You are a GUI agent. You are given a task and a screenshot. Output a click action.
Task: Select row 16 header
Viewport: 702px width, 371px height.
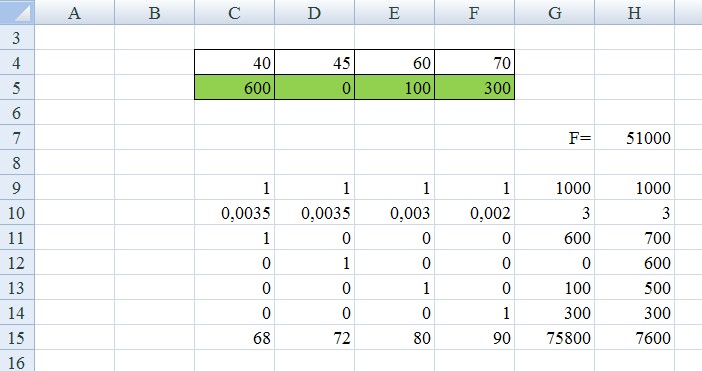(x=17, y=361)
